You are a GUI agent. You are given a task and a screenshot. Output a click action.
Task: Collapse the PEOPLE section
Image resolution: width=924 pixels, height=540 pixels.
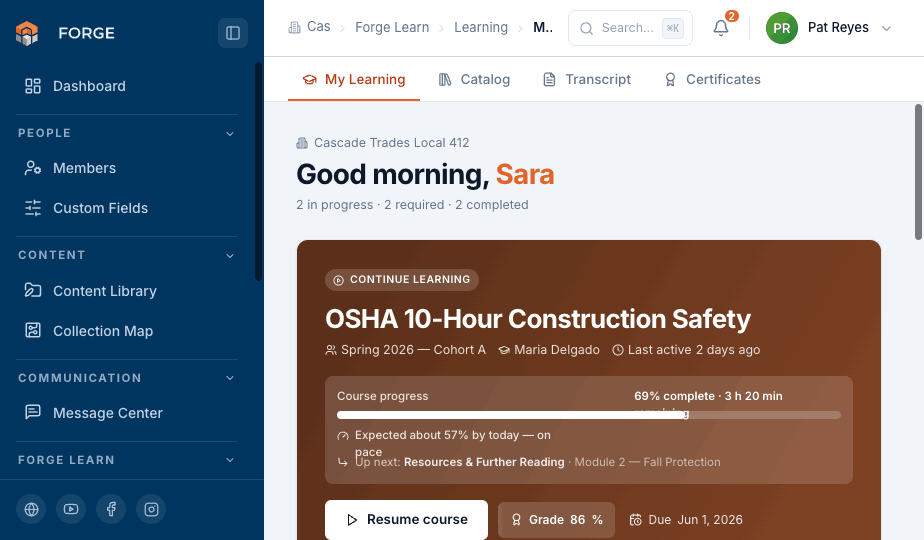[230, 133]
